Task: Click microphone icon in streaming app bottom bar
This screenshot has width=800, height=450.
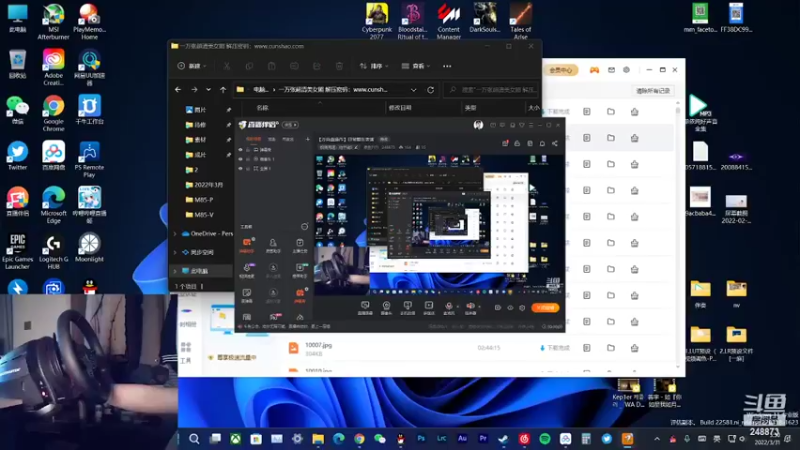Action: [x=448, y=306]
